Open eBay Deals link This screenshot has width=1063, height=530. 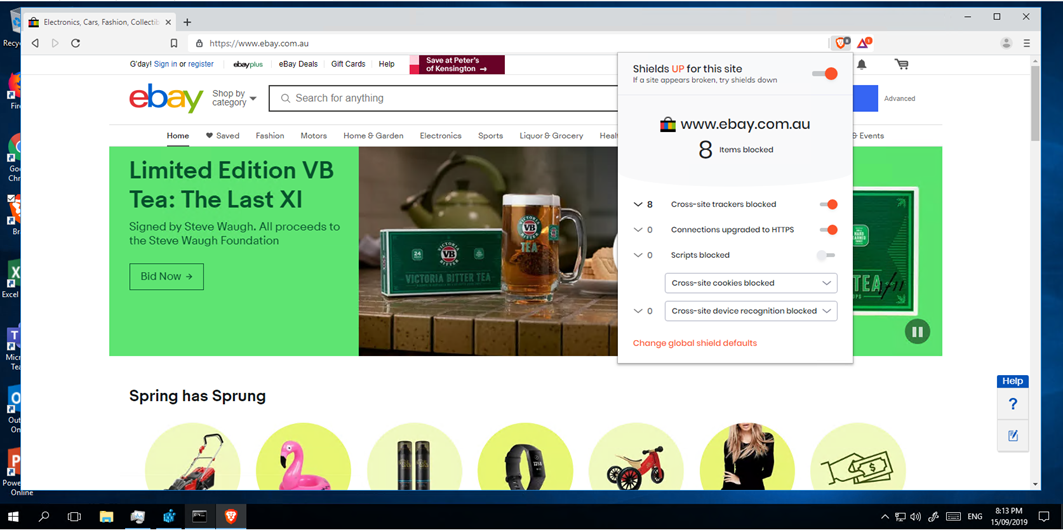[298, 64]
